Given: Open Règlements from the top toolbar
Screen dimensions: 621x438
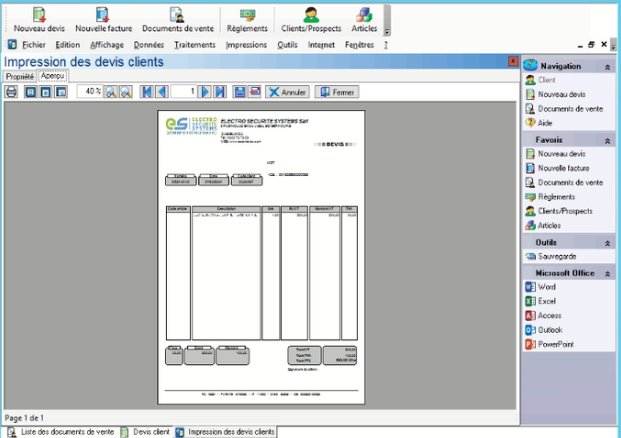Looking at the screenshot, I should [246, 19].
